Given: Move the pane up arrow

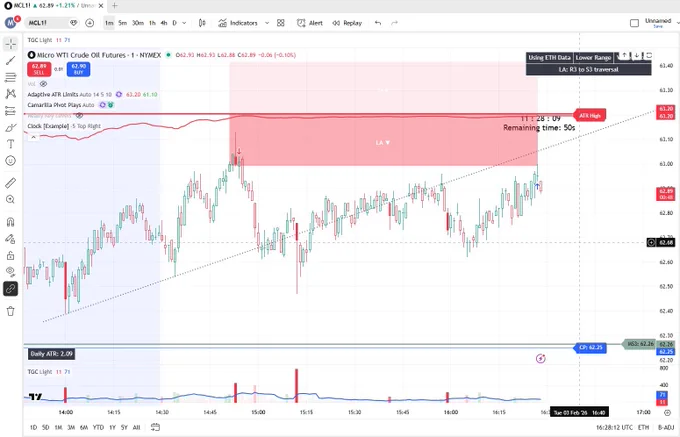Looking at the screenshot, I should [x=624, y=55].
